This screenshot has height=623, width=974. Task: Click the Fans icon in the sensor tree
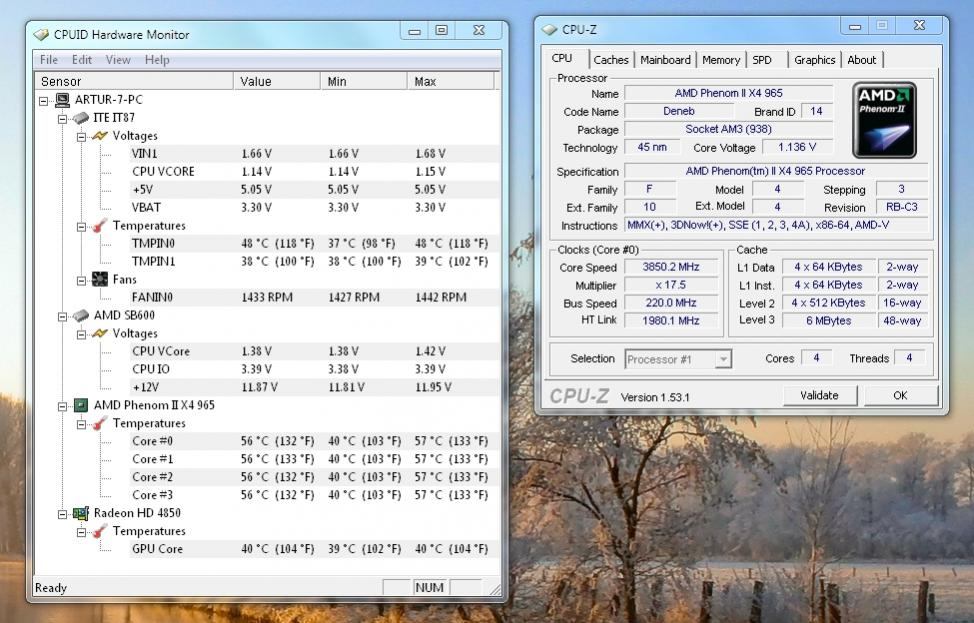click(99, 280)
